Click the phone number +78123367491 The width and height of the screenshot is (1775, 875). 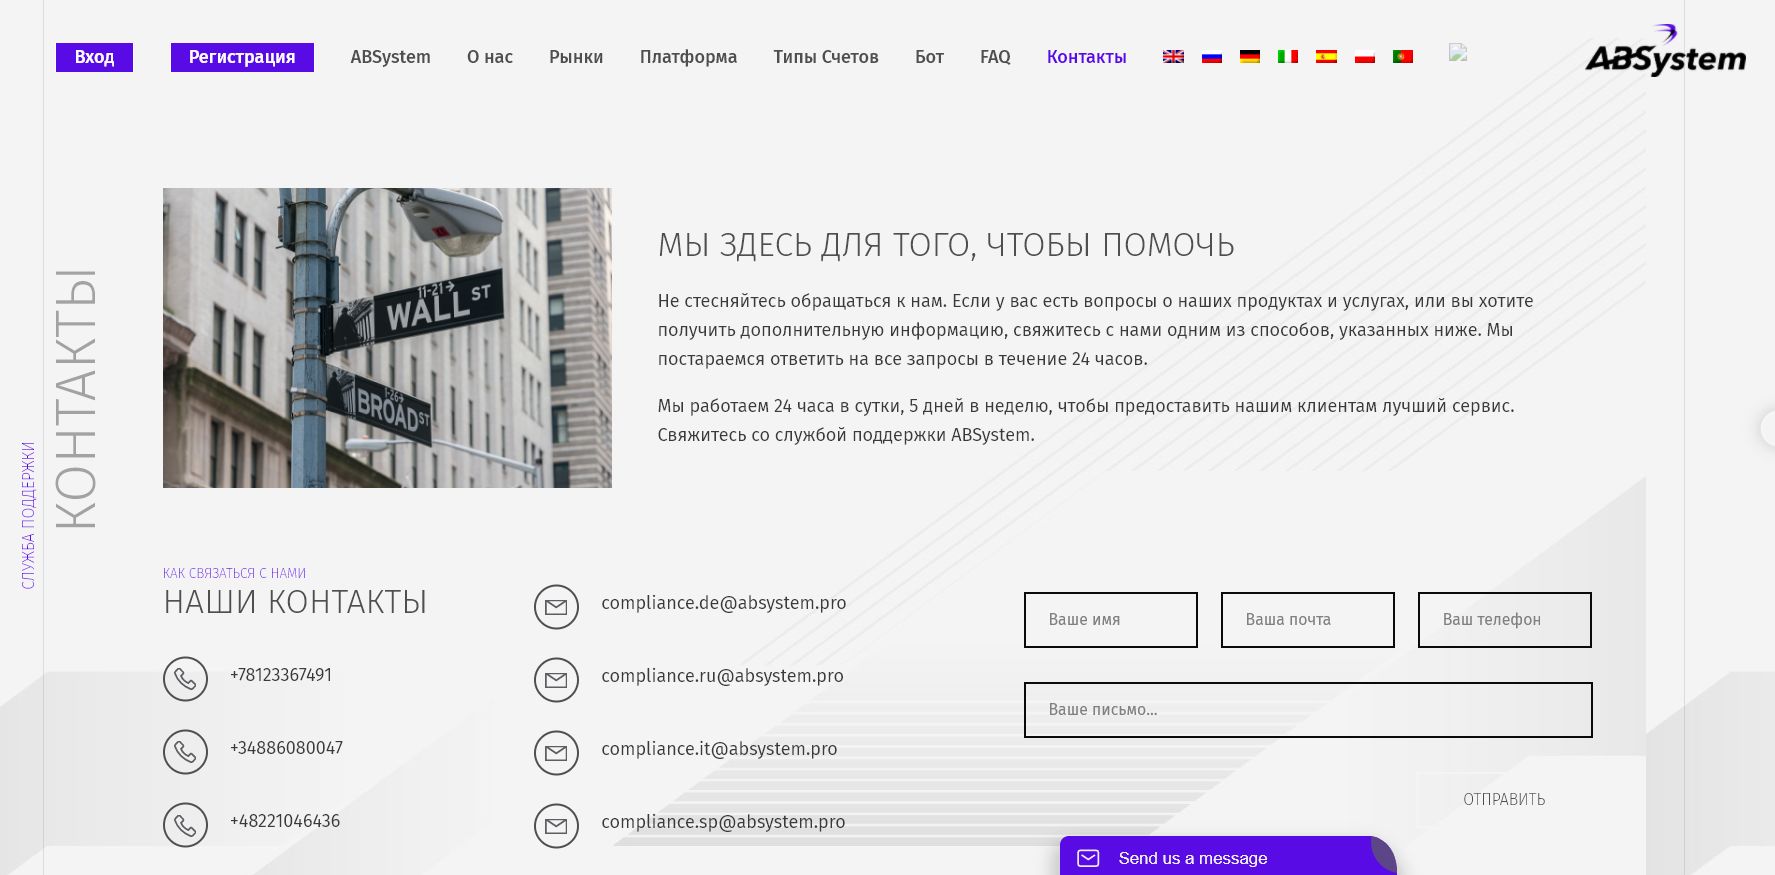281,675
